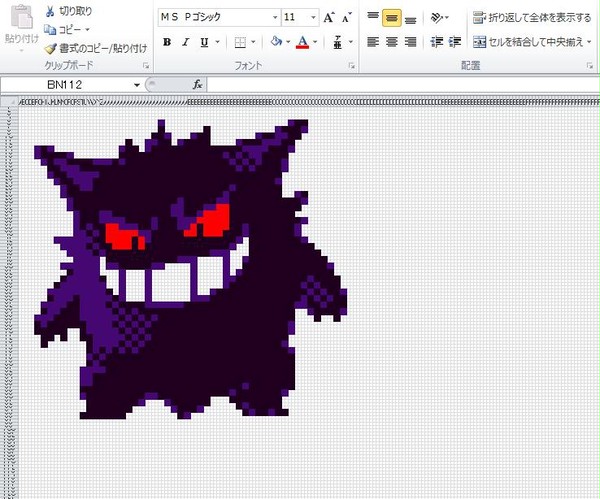
Task: Open font color dropdown arrow
Action: 315,42
